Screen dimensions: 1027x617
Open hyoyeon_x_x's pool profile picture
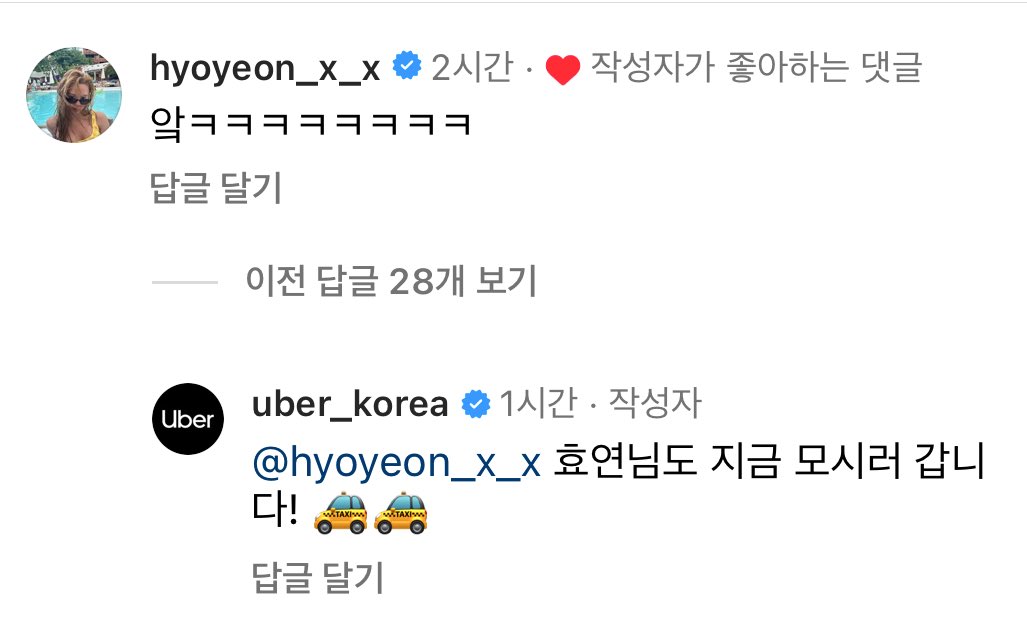point(74,95)
